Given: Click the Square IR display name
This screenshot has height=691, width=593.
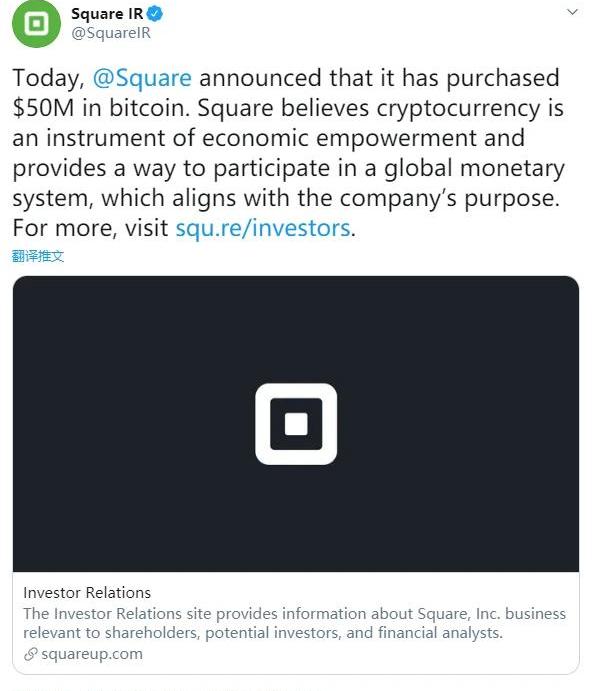Looking at the screenshot, I should pos(107,14).
